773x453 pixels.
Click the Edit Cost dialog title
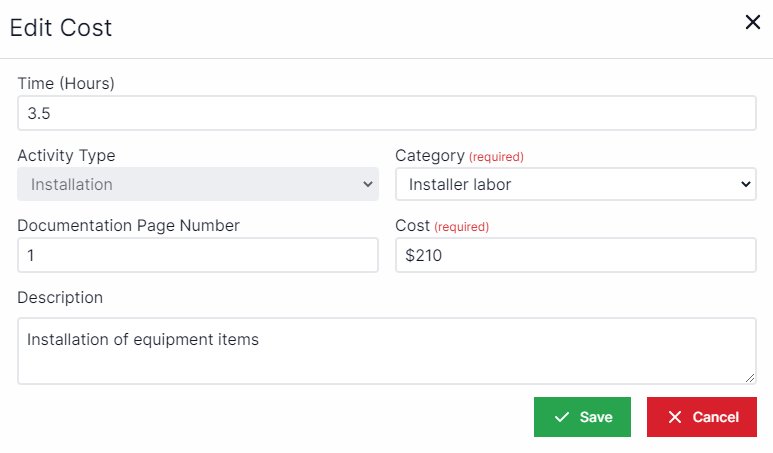click(x=61, y=27)
